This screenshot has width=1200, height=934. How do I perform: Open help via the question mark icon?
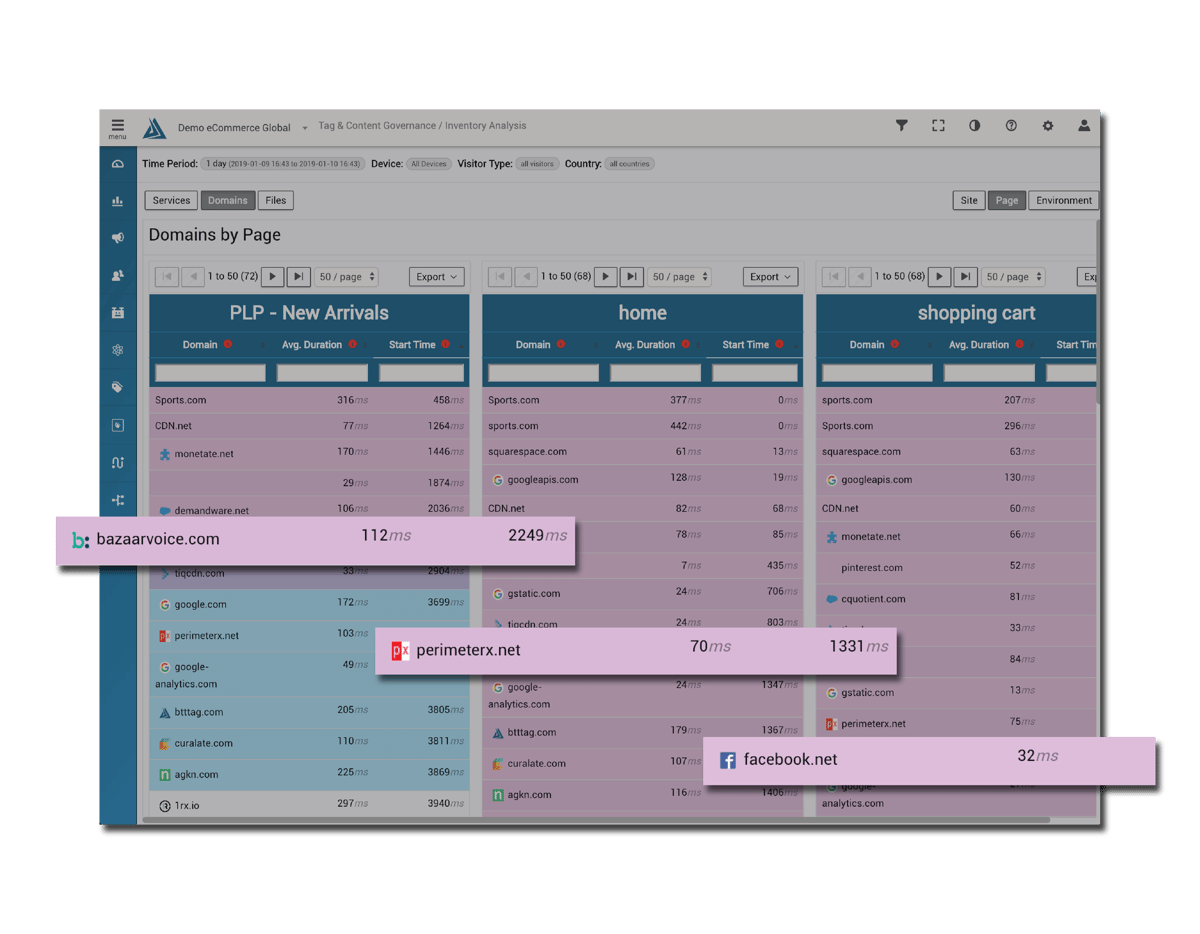[x=1011, y=126]
